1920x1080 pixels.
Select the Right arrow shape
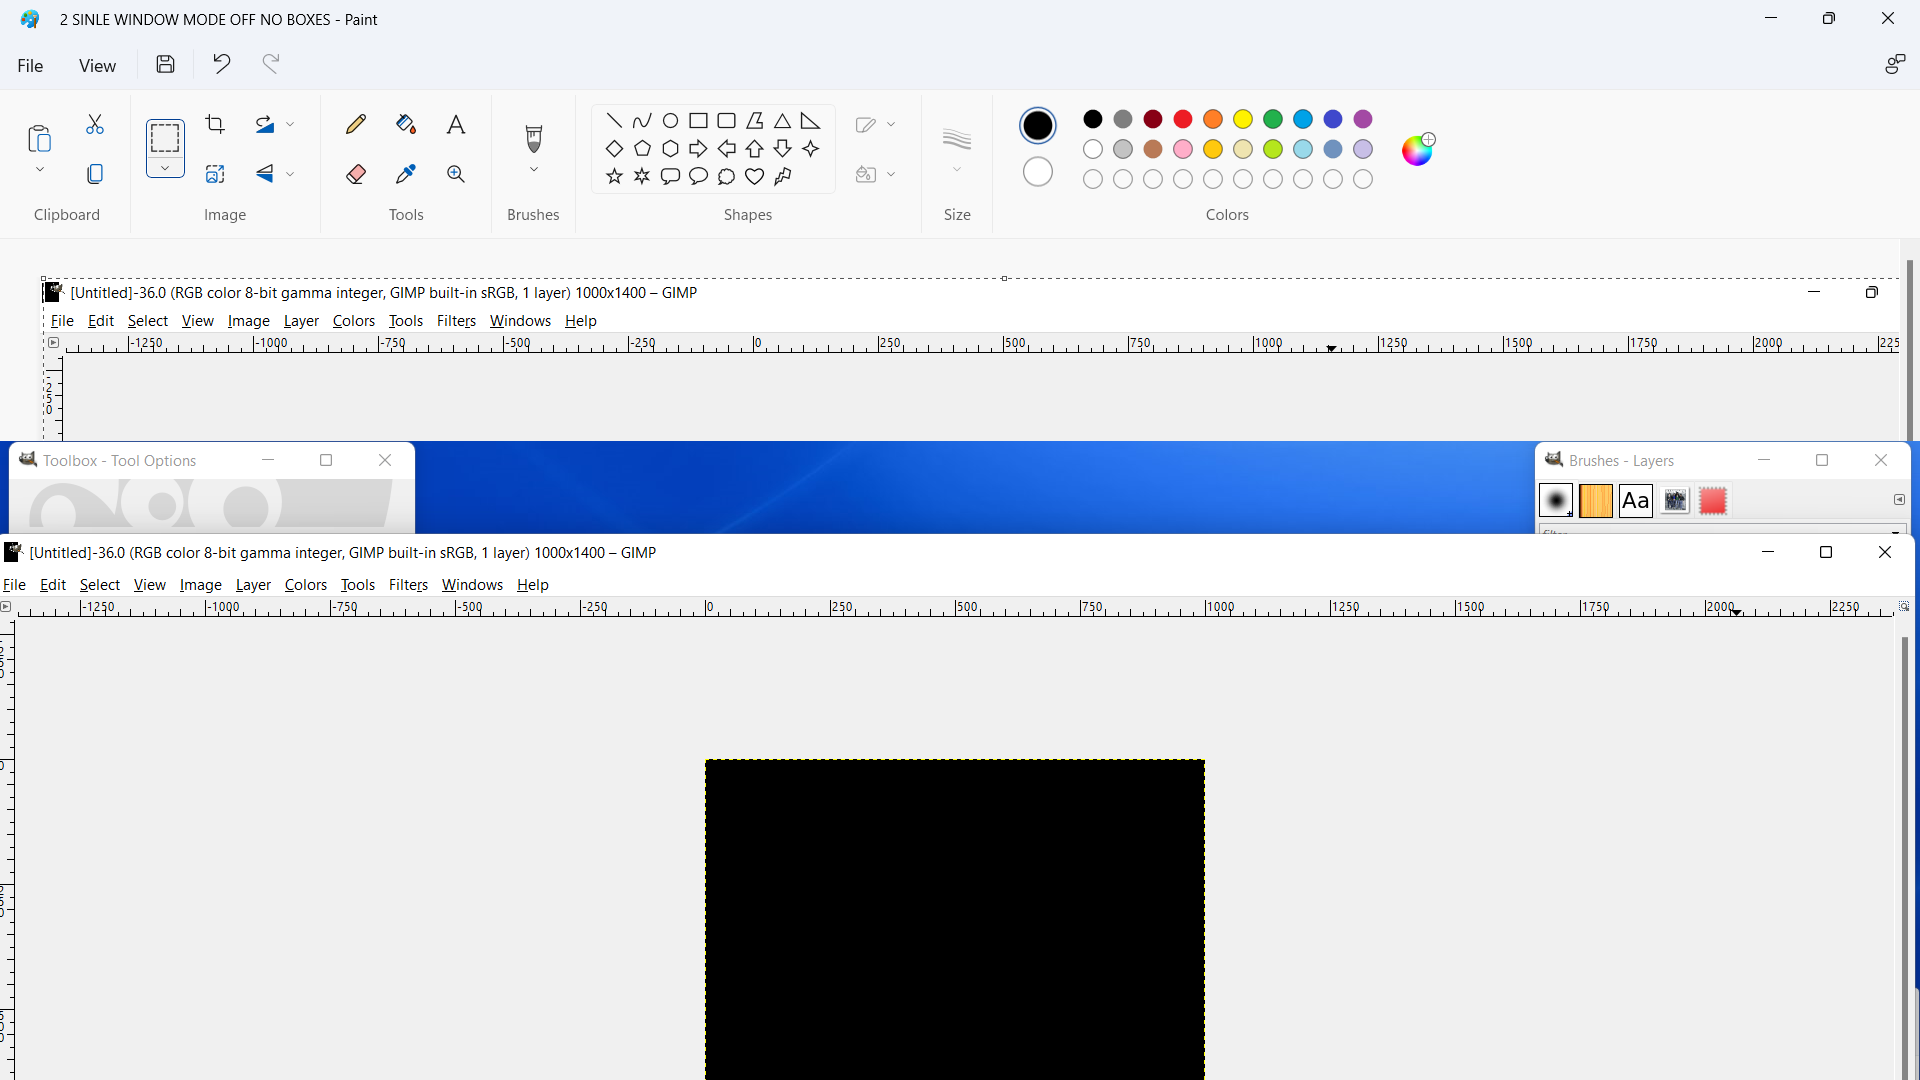tap(698, 149)
